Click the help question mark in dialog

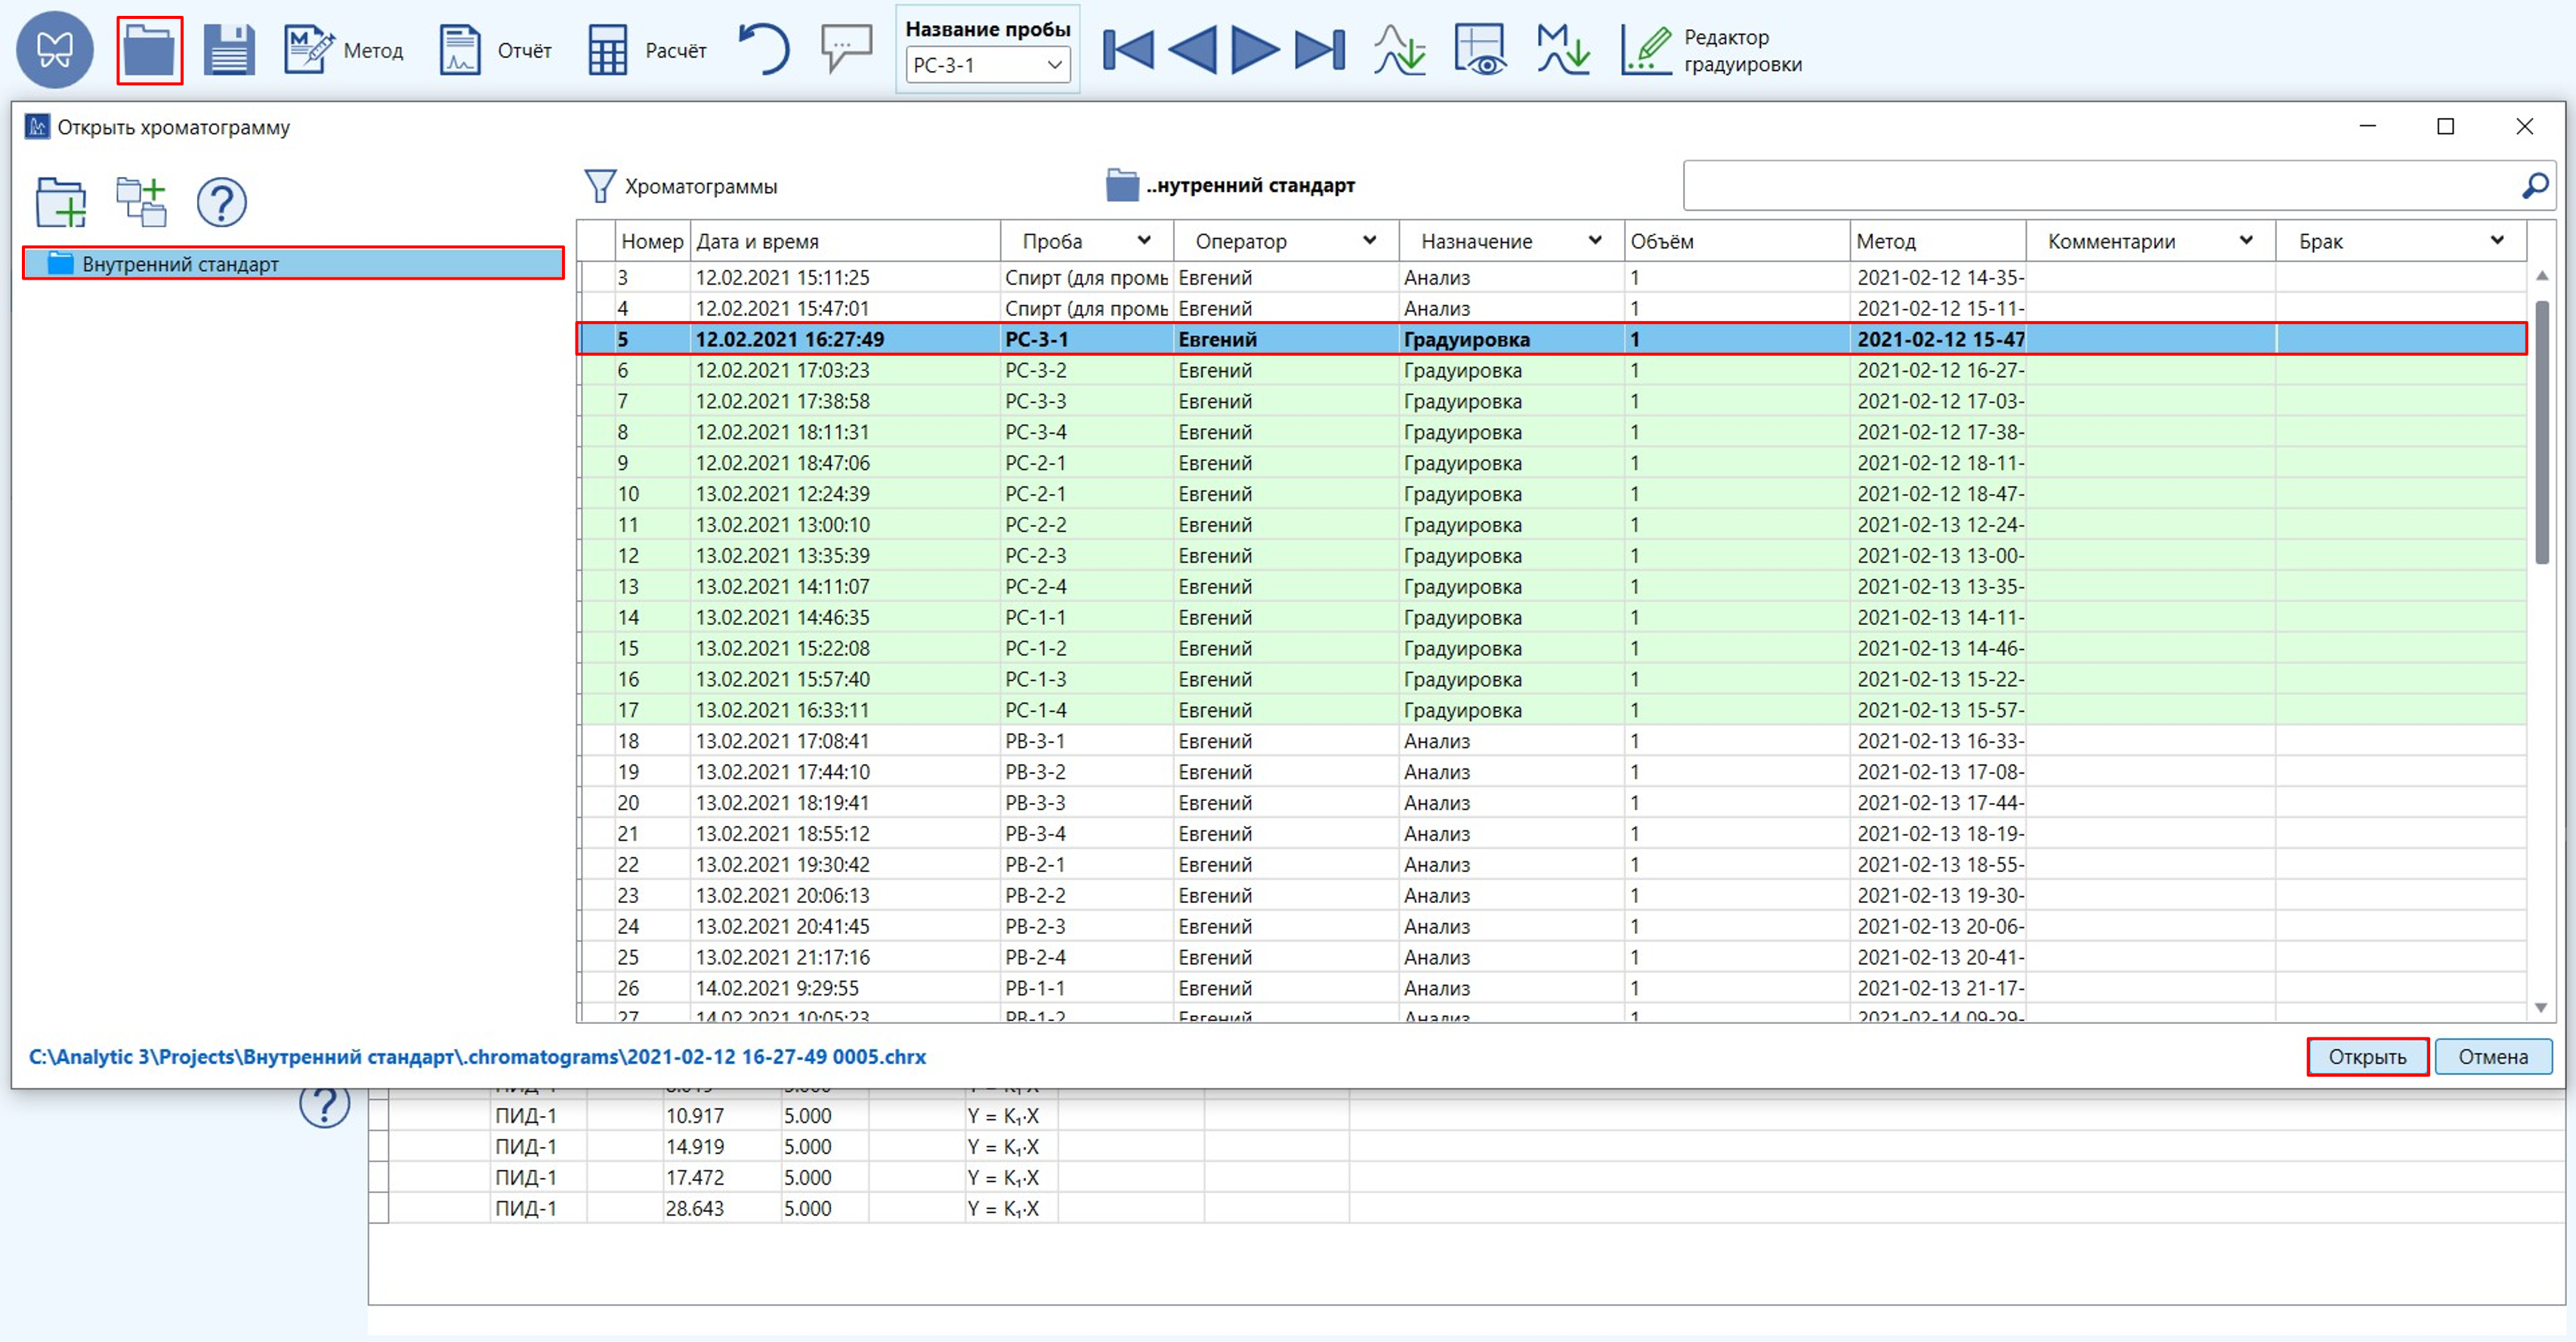click(221, 202)
